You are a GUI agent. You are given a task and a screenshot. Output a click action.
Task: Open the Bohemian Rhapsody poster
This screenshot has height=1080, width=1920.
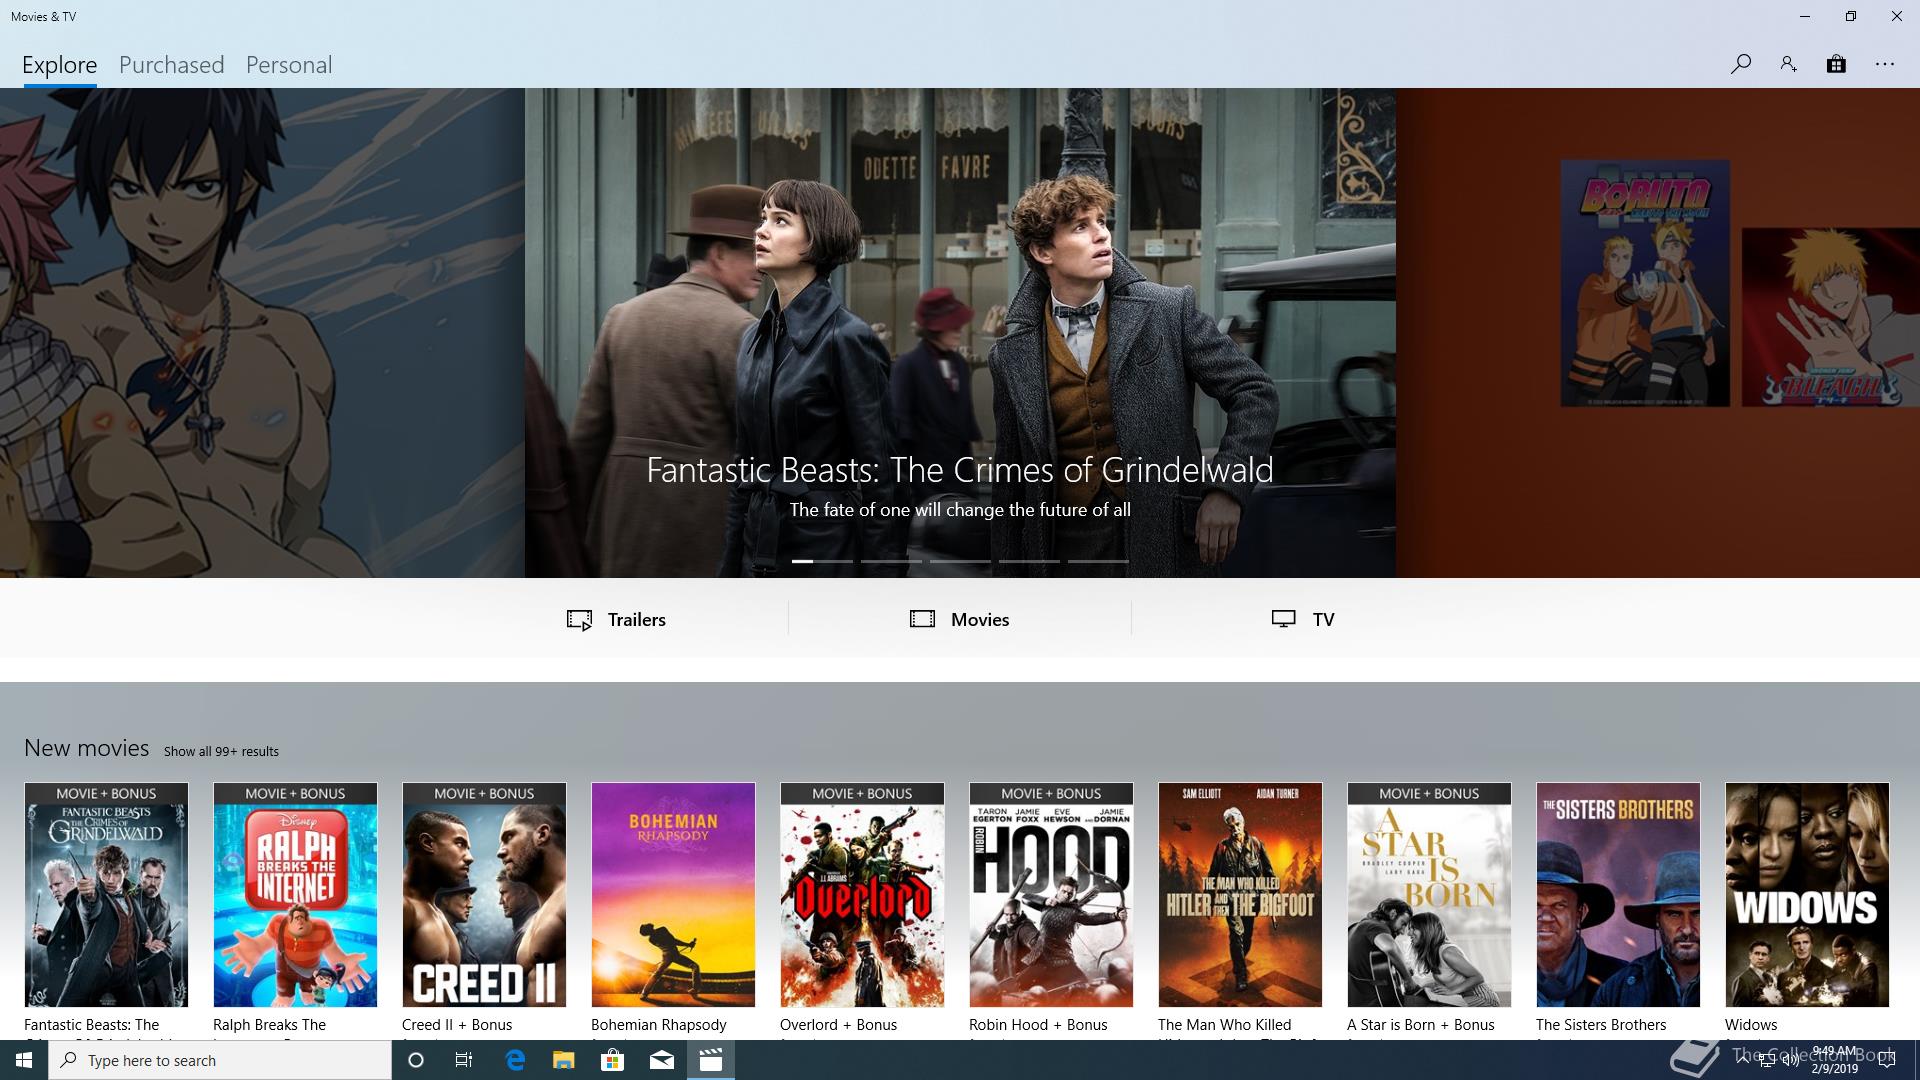[x=673, y=895]
